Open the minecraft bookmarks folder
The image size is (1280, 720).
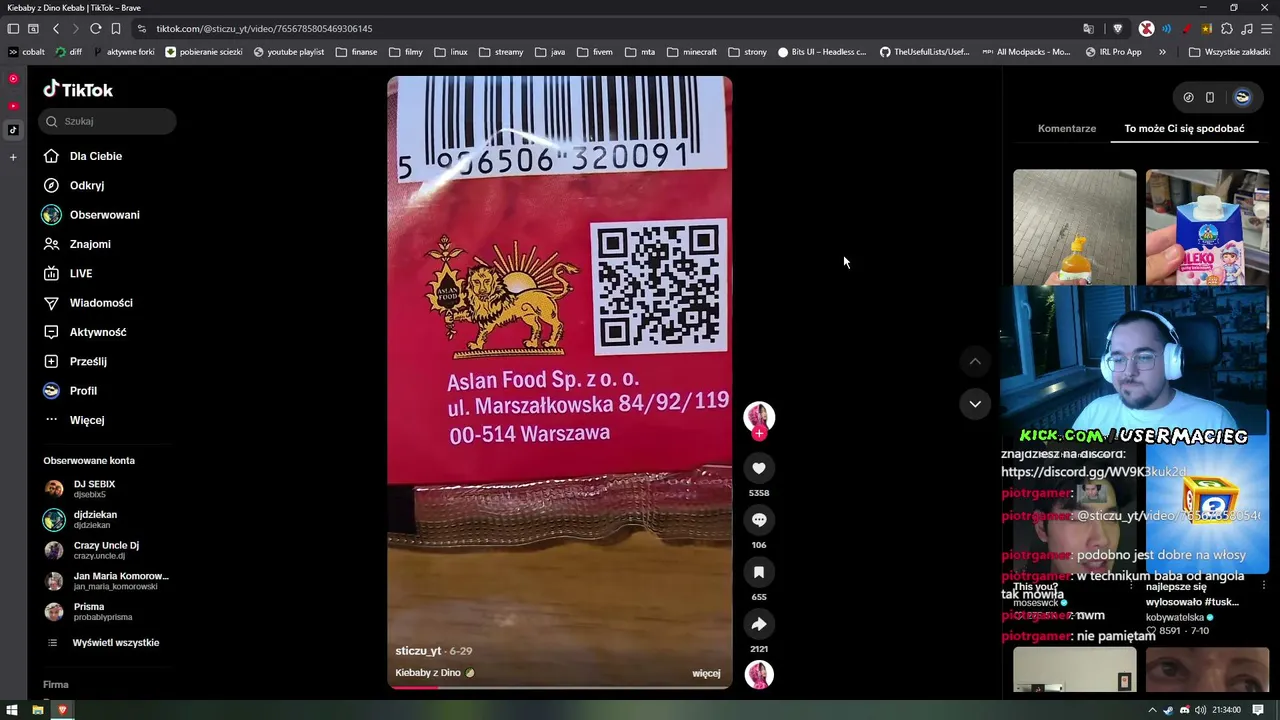click(692, 52)
